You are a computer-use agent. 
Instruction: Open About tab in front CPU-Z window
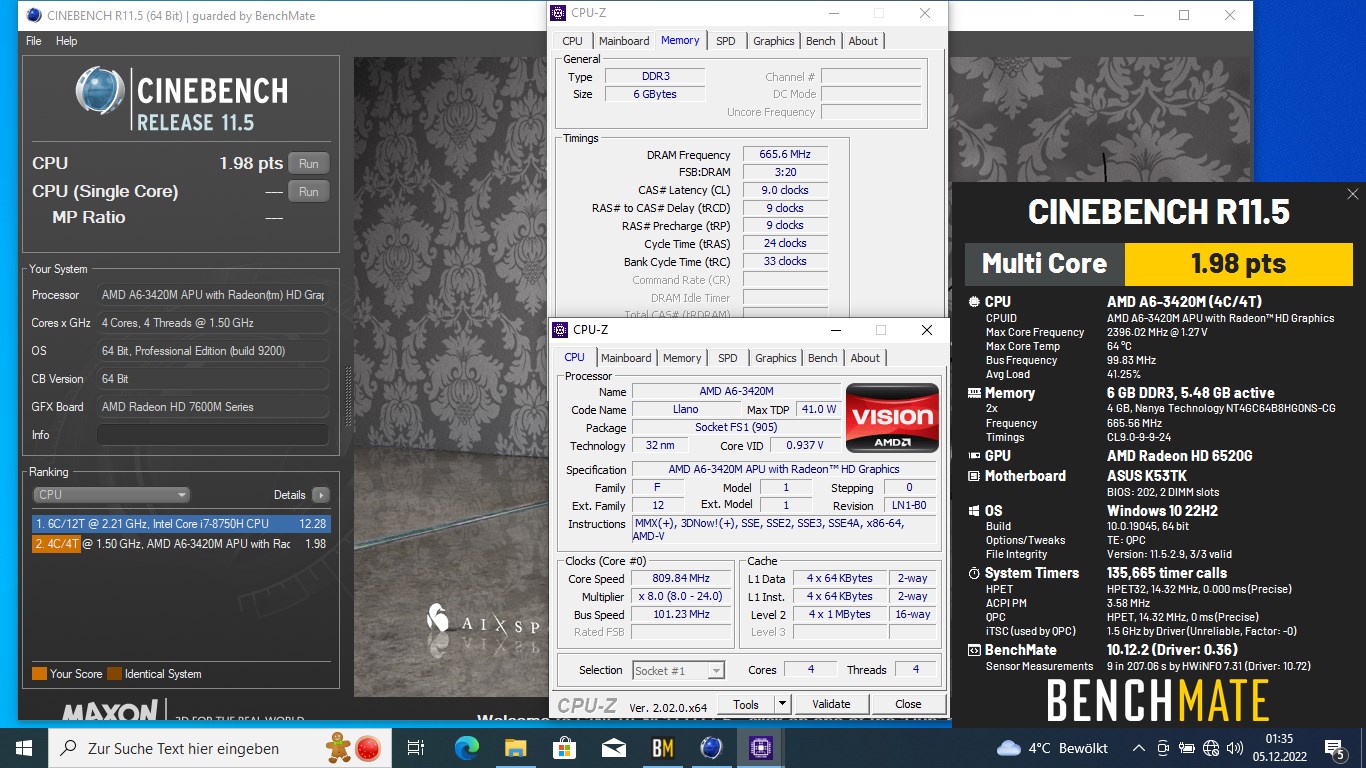pos(865,358)
